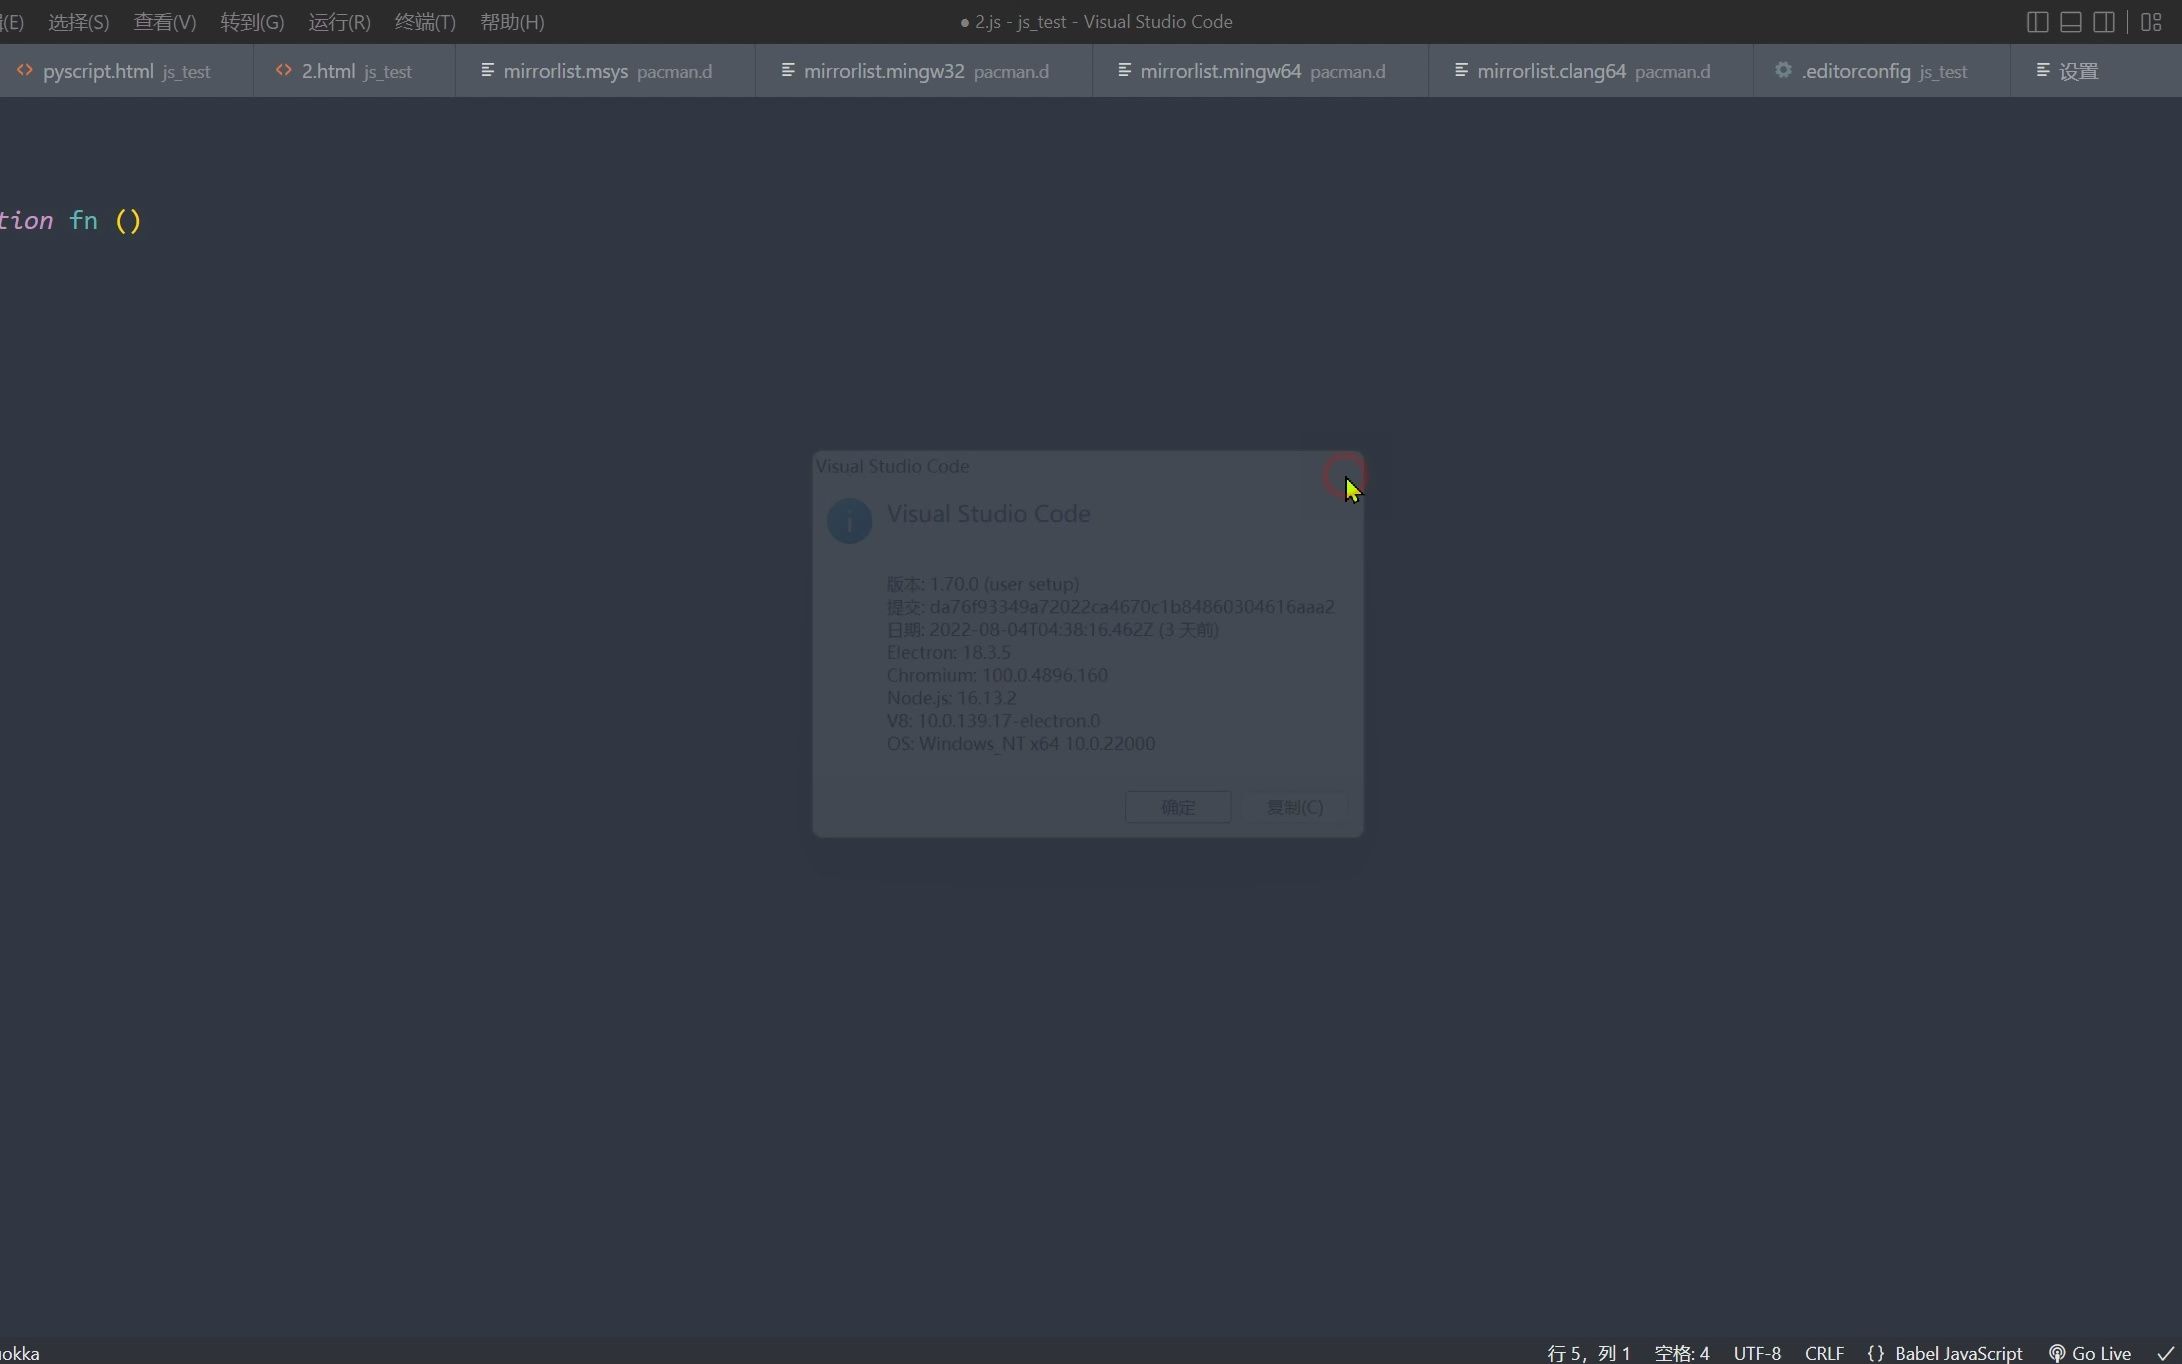Click 复制(C) button in About dialog
The image size is (2182, 1364).
(1295, 807)
